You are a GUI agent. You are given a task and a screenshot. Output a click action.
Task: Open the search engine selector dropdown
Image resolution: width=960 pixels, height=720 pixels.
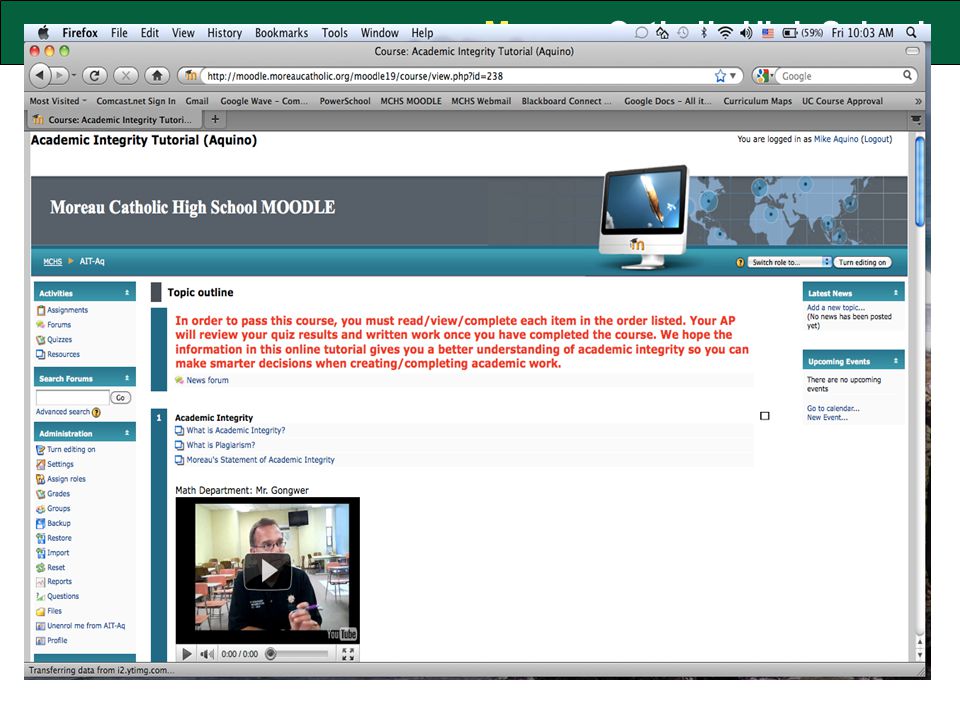pyautogui.click(x=763, y=75)
